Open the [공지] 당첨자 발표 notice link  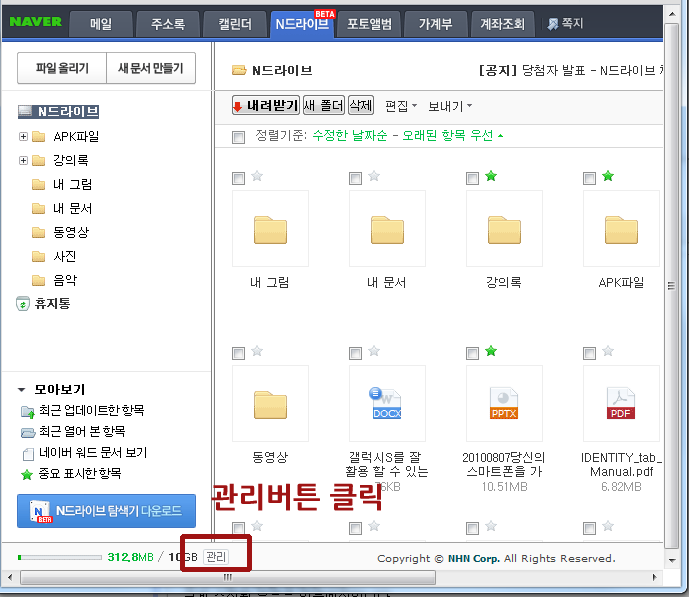click(570, 70)
